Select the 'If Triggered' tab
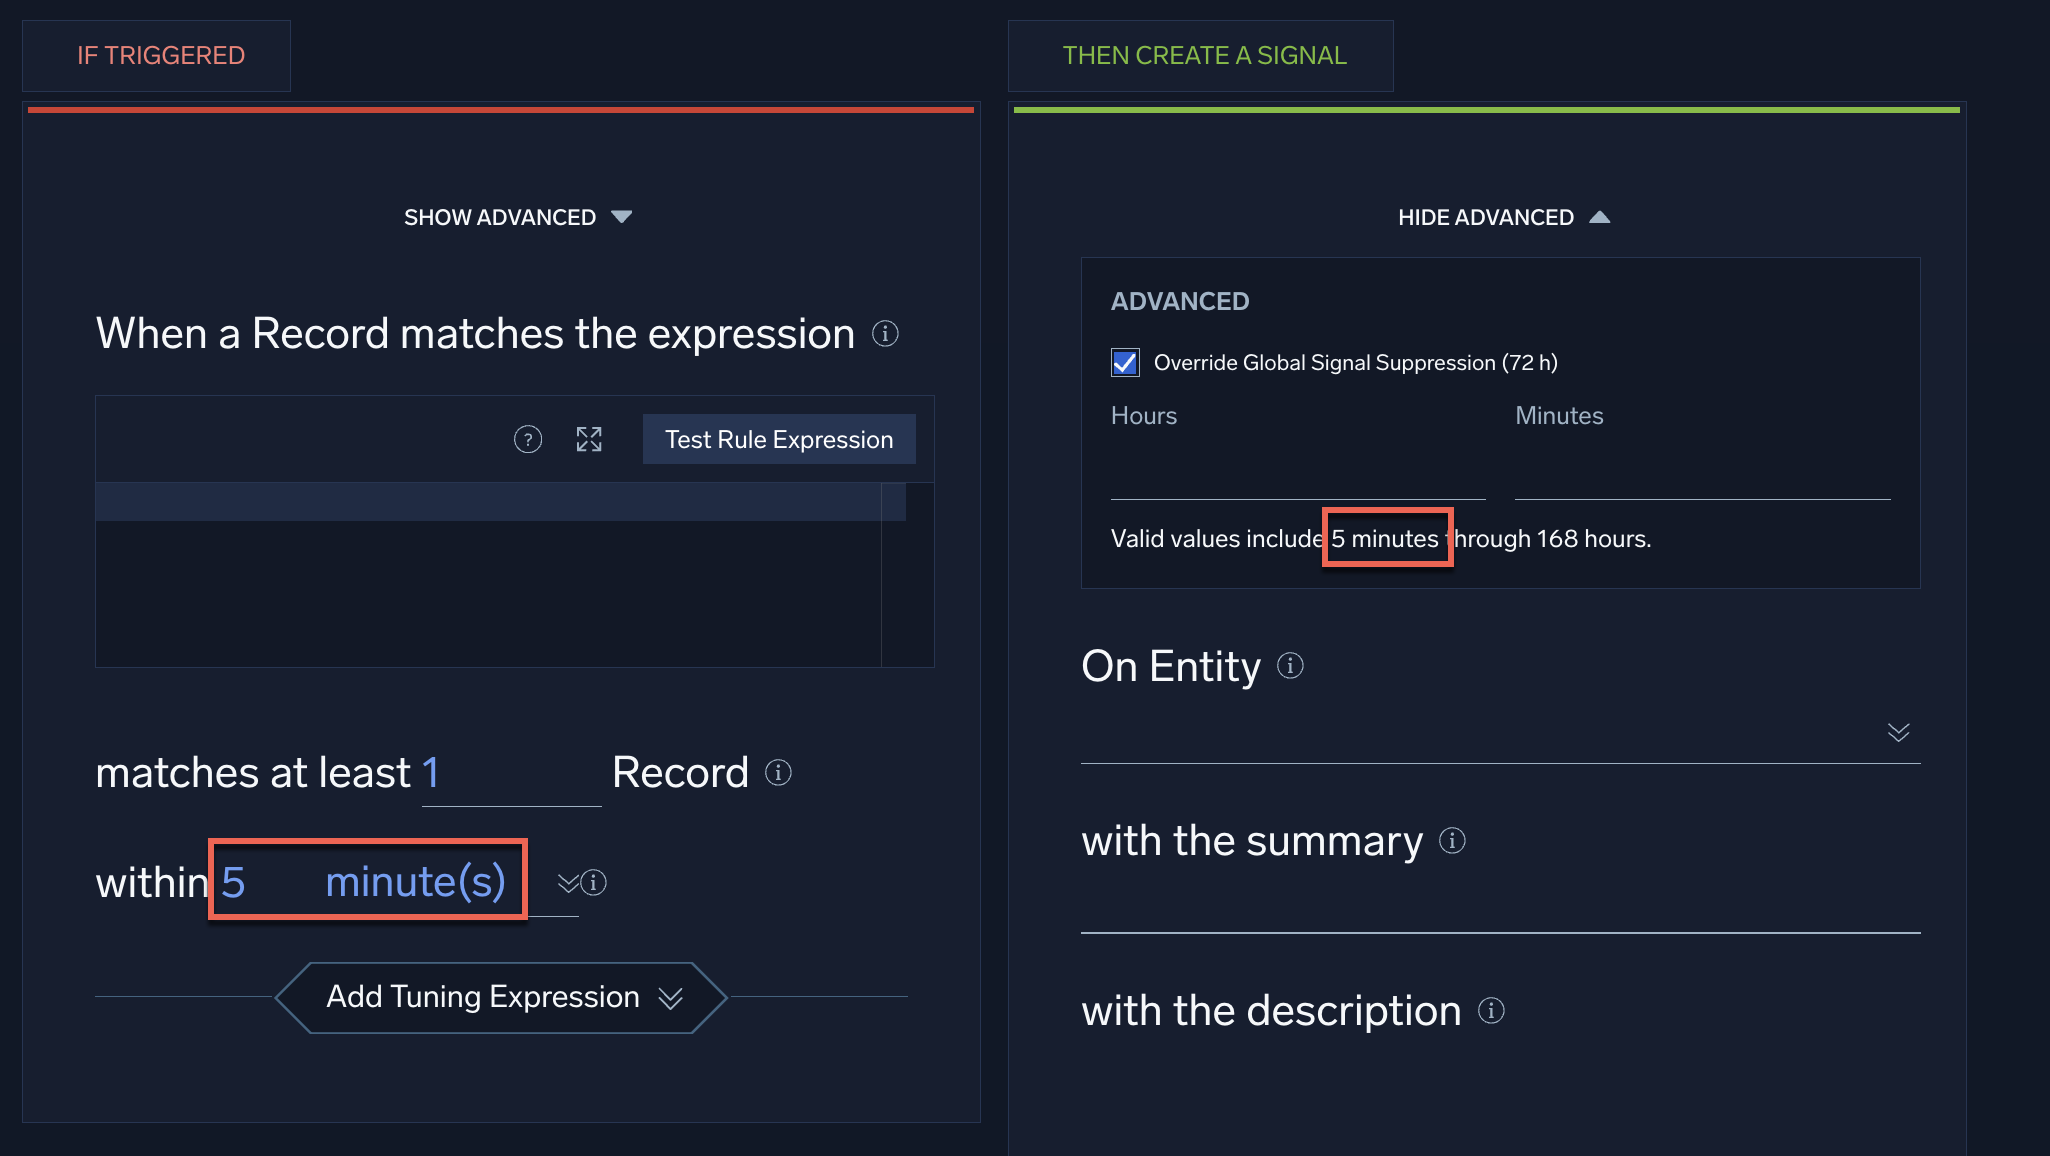This screenshot has width=2050, height=1156. click(160, 56)
